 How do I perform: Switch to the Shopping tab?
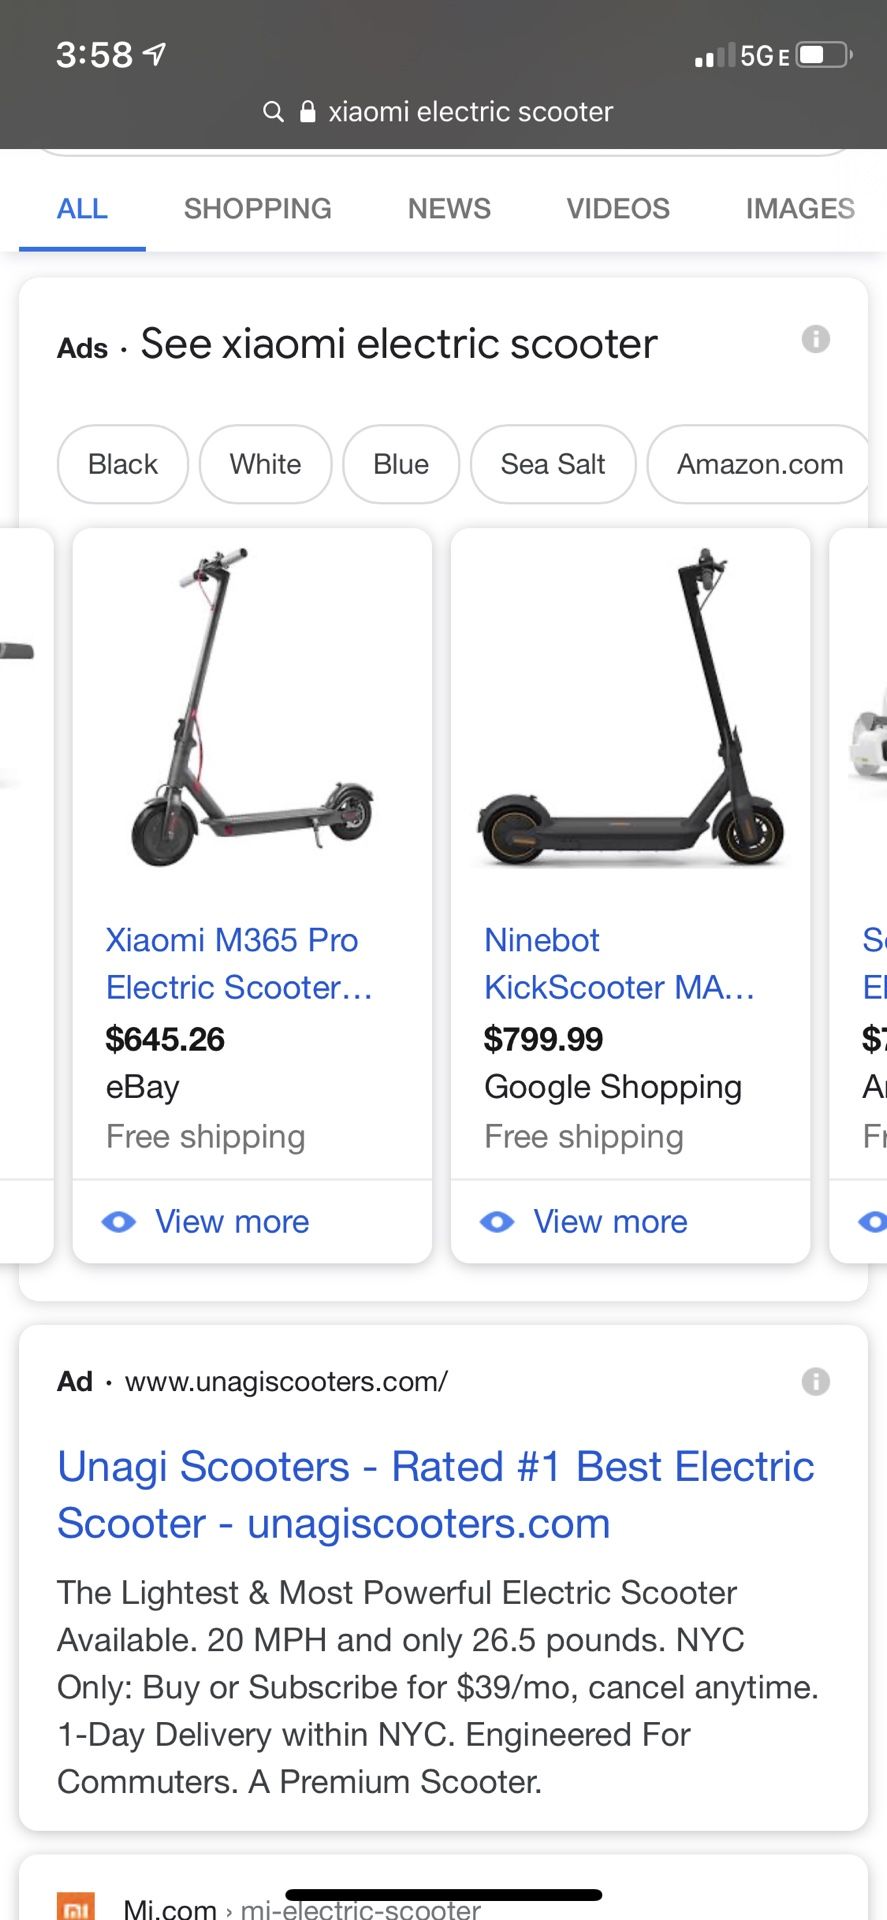[x=257, y=208]
